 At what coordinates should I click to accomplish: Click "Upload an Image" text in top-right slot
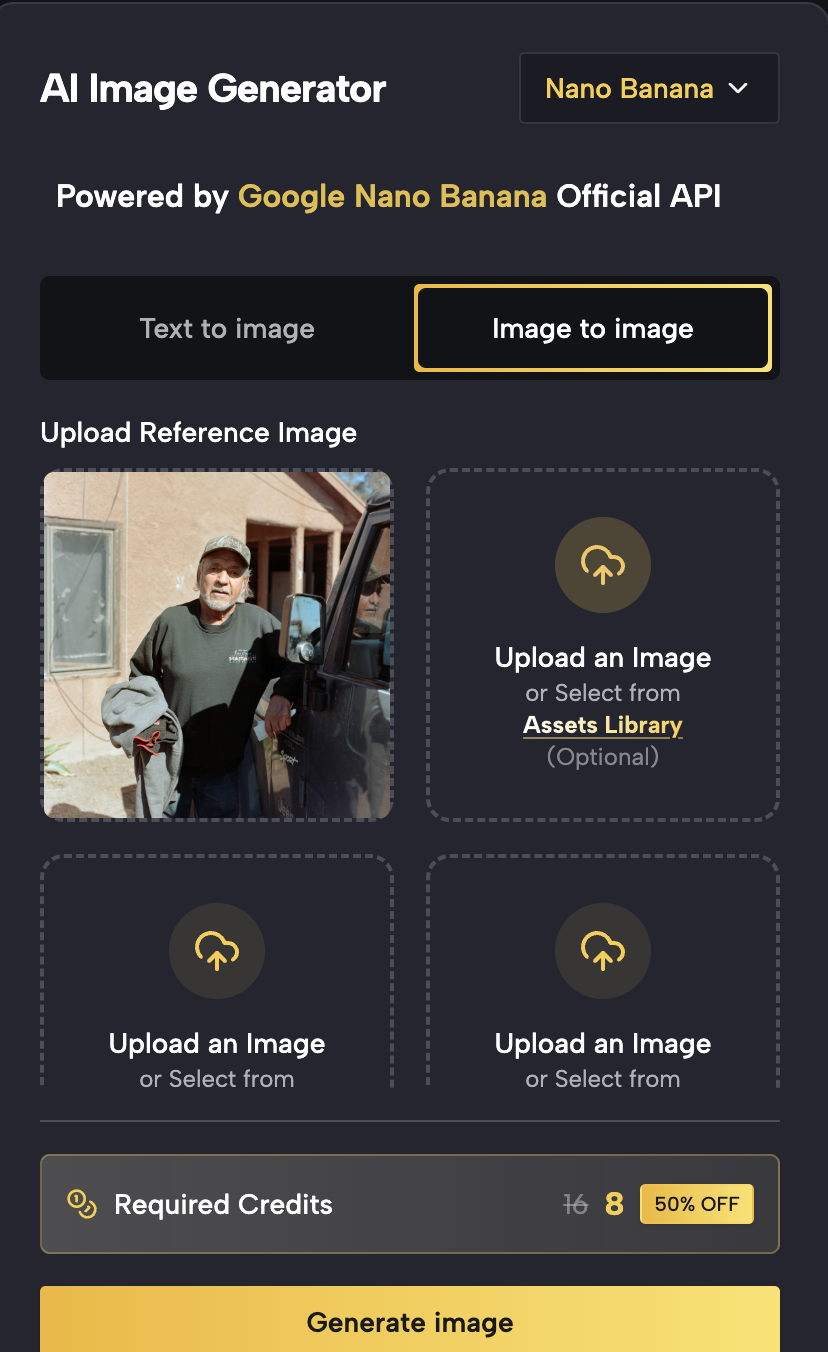(x=603, y=658)
